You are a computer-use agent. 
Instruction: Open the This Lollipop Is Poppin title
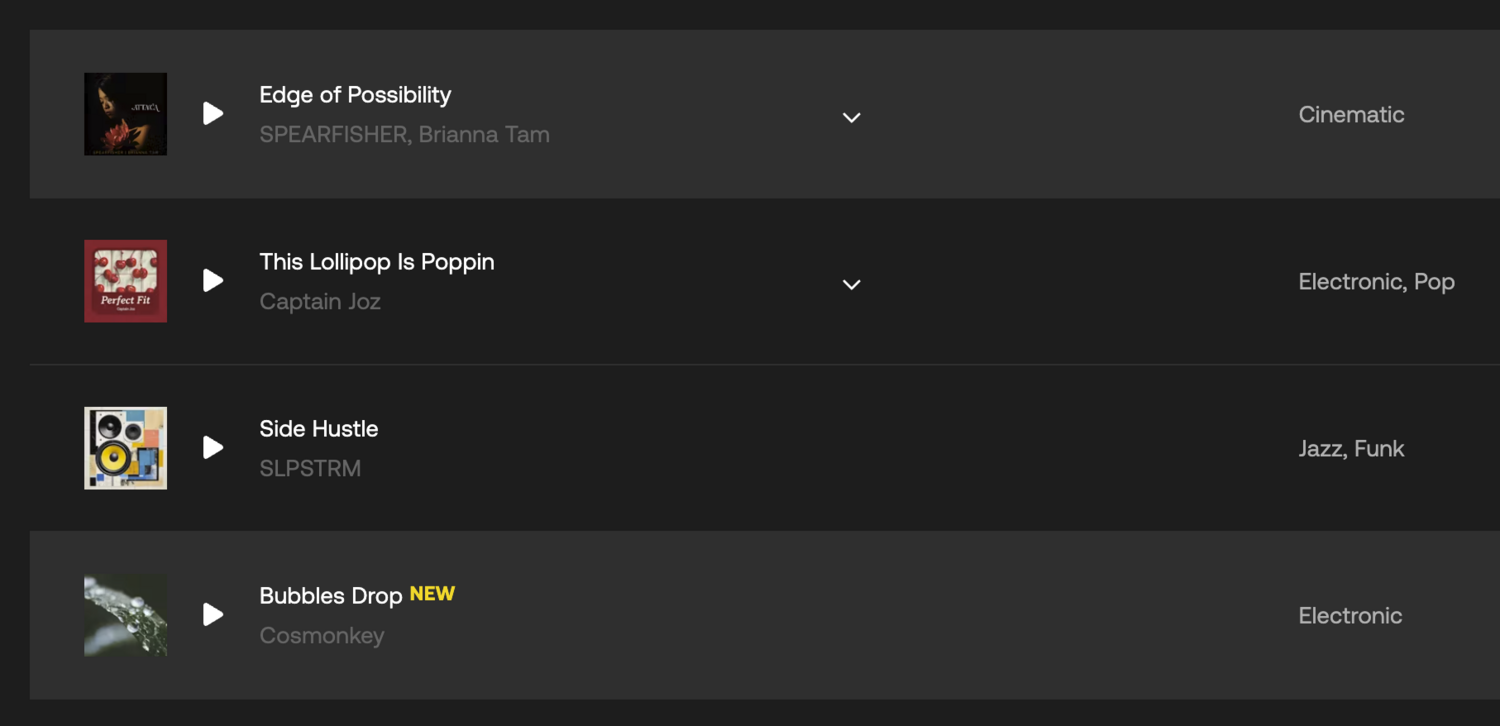[x=377, y=262]
